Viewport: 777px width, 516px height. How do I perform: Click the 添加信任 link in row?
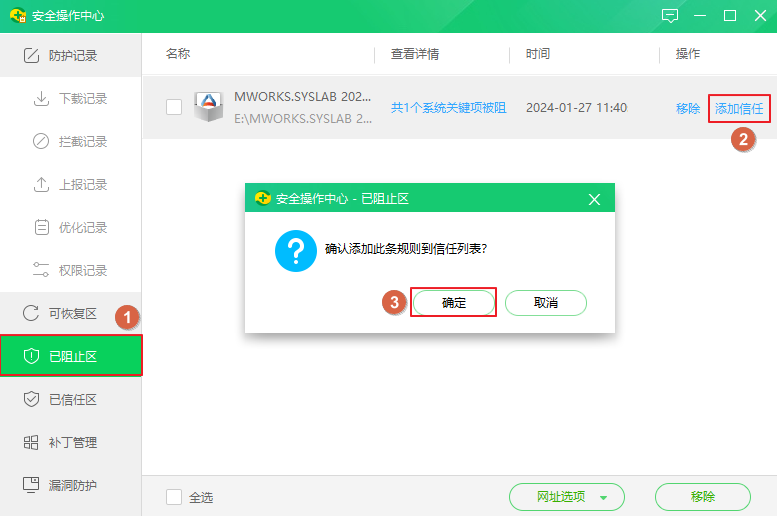739,108
